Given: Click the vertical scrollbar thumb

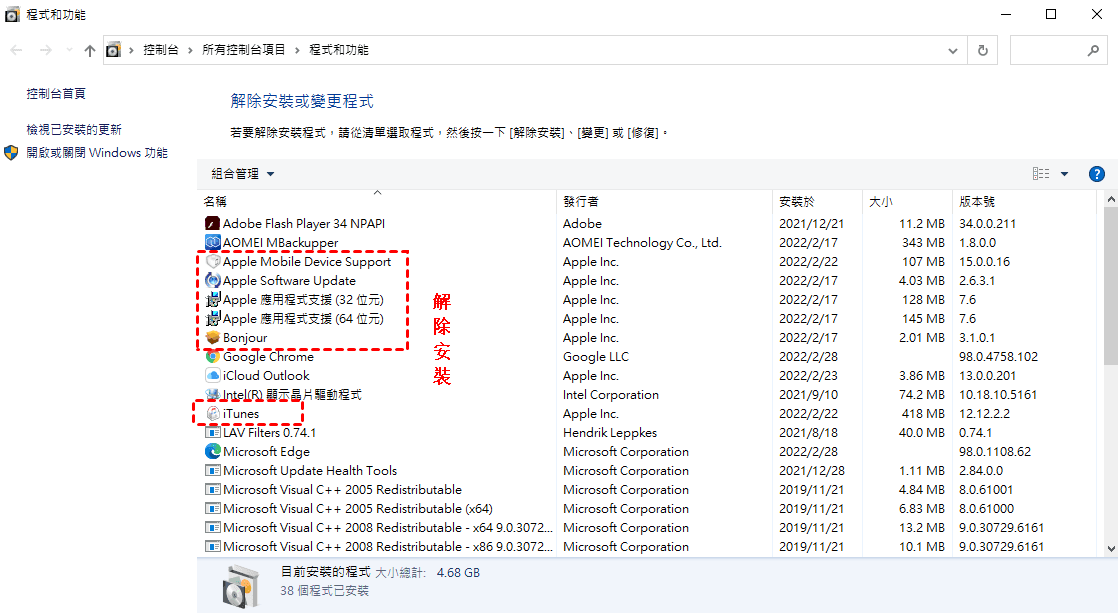Looking at the screenshot, I should (x=1111, y=289).
